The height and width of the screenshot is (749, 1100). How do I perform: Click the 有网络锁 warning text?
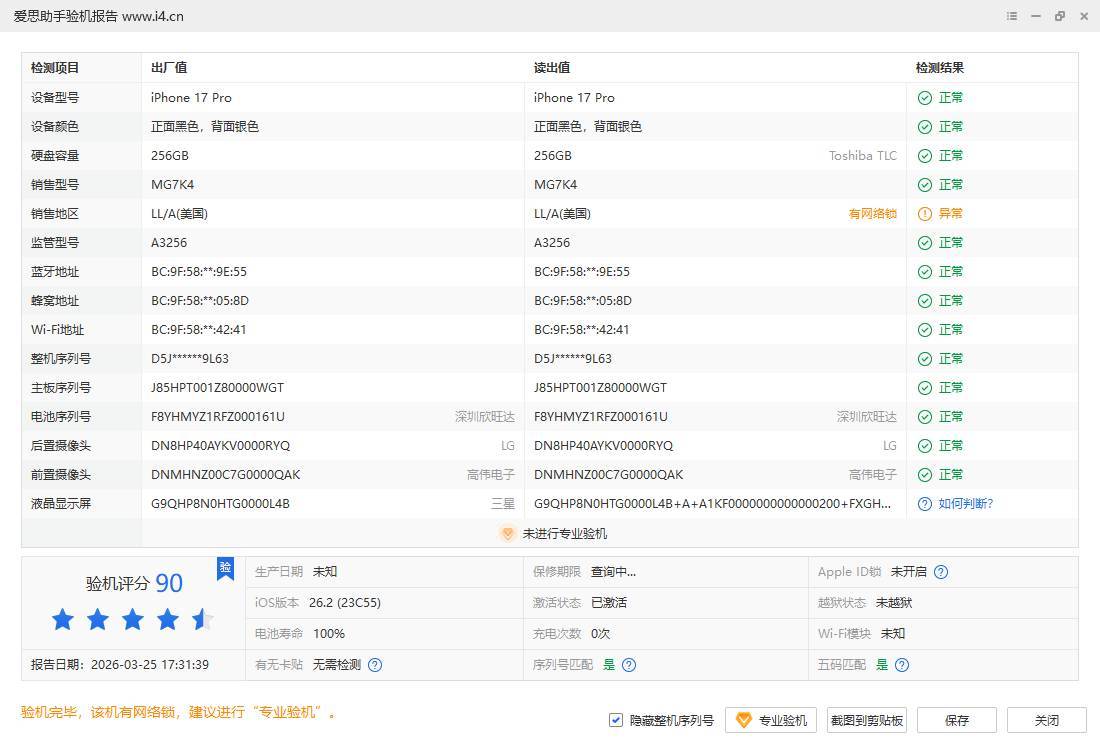pos(872,214)
